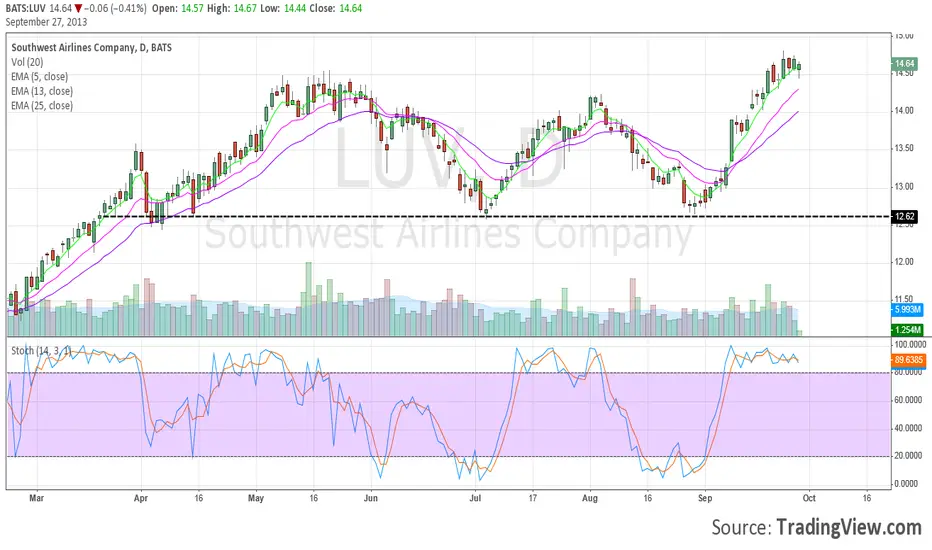Image resolution: width=932 pixels, height=550 pixels.
Task: Select the EMA (13, close) legend entry
Action: click(42, 91)
